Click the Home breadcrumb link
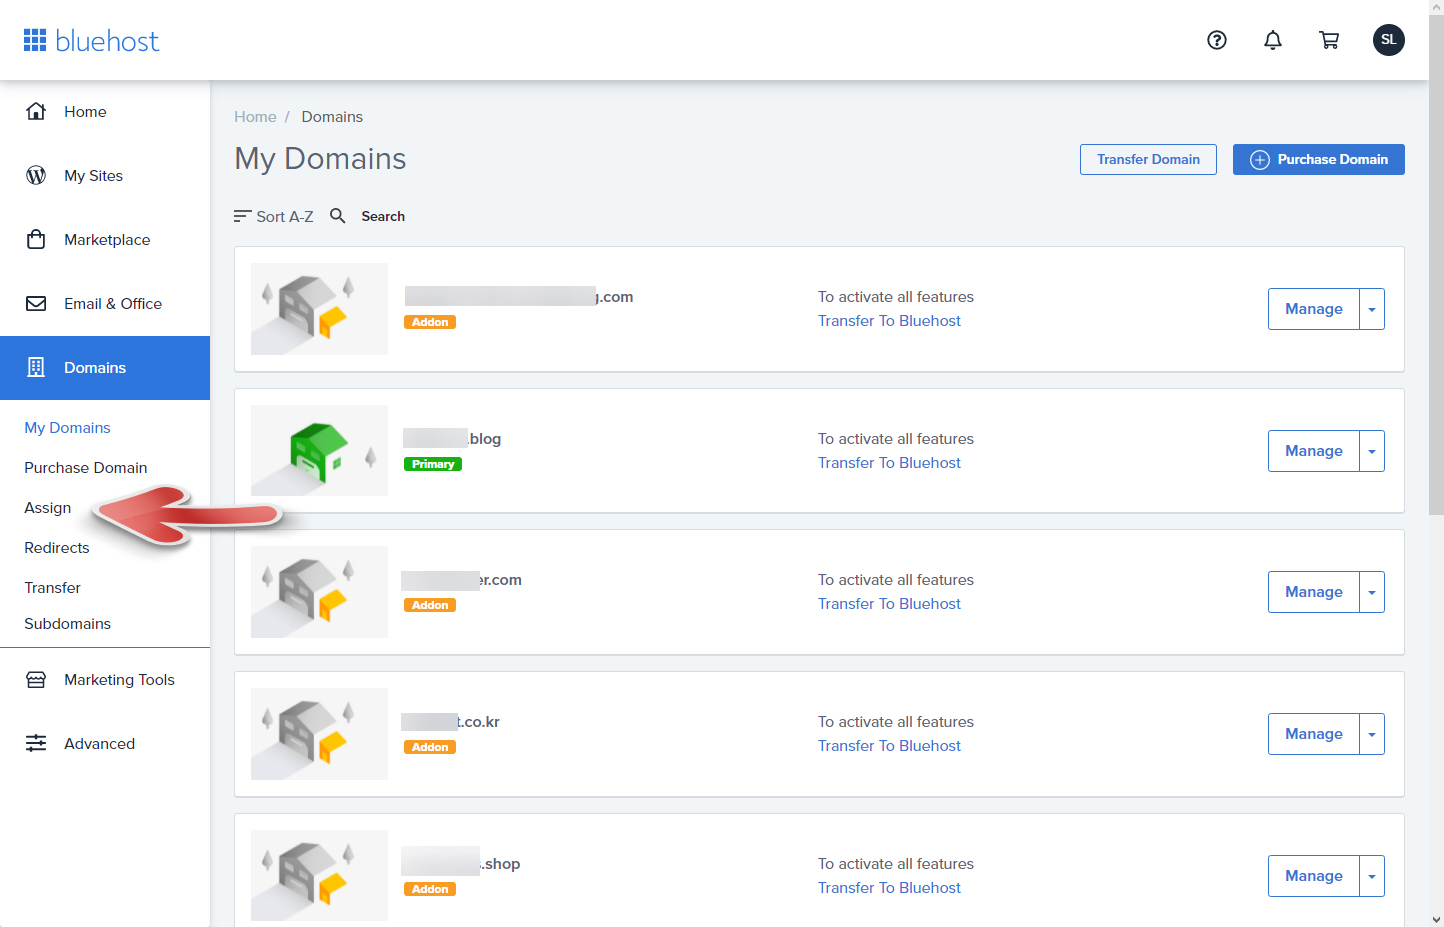 [x=255, y=117]
